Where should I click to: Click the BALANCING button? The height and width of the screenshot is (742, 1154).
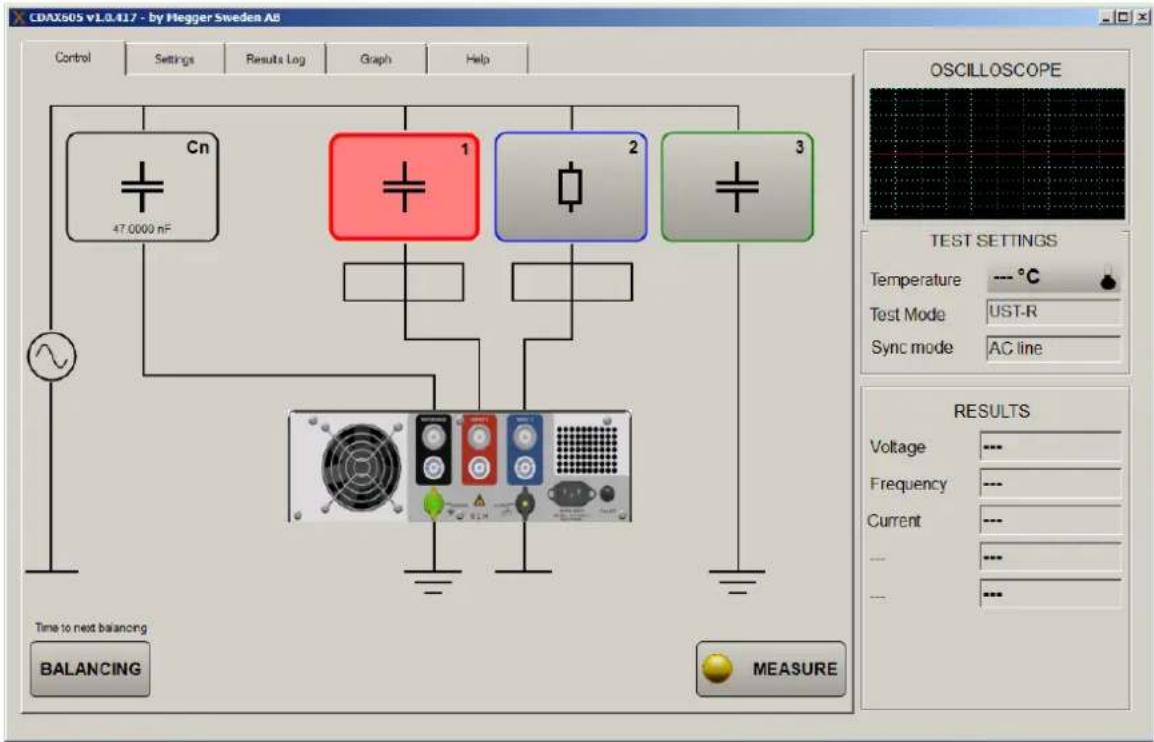pos(91,668)
